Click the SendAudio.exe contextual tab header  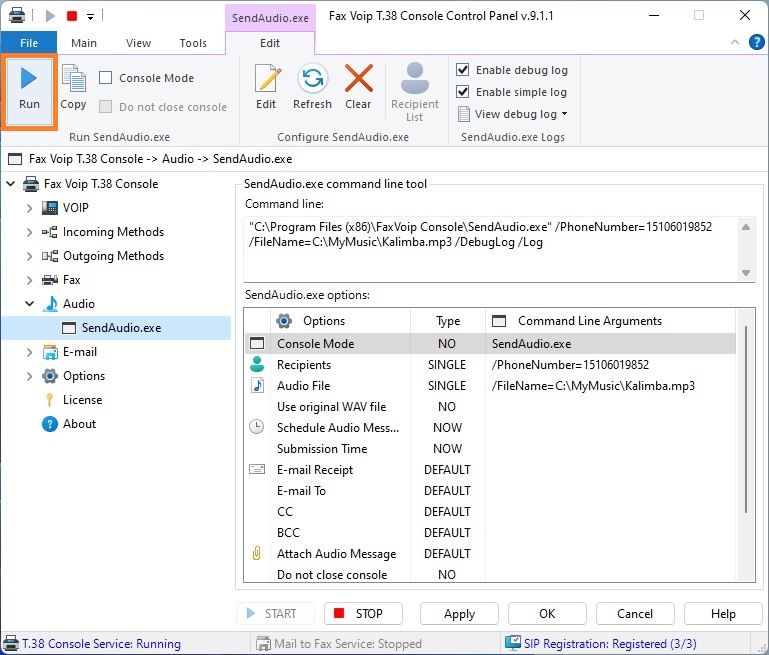tap(270, 18)
